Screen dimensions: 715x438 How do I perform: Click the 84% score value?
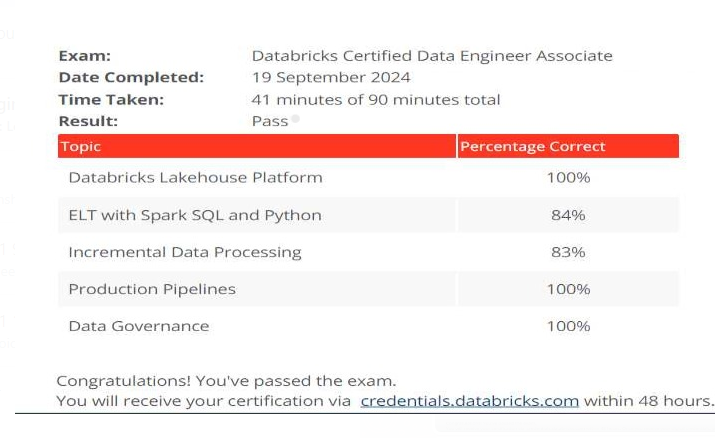click(x=568, y=215)
